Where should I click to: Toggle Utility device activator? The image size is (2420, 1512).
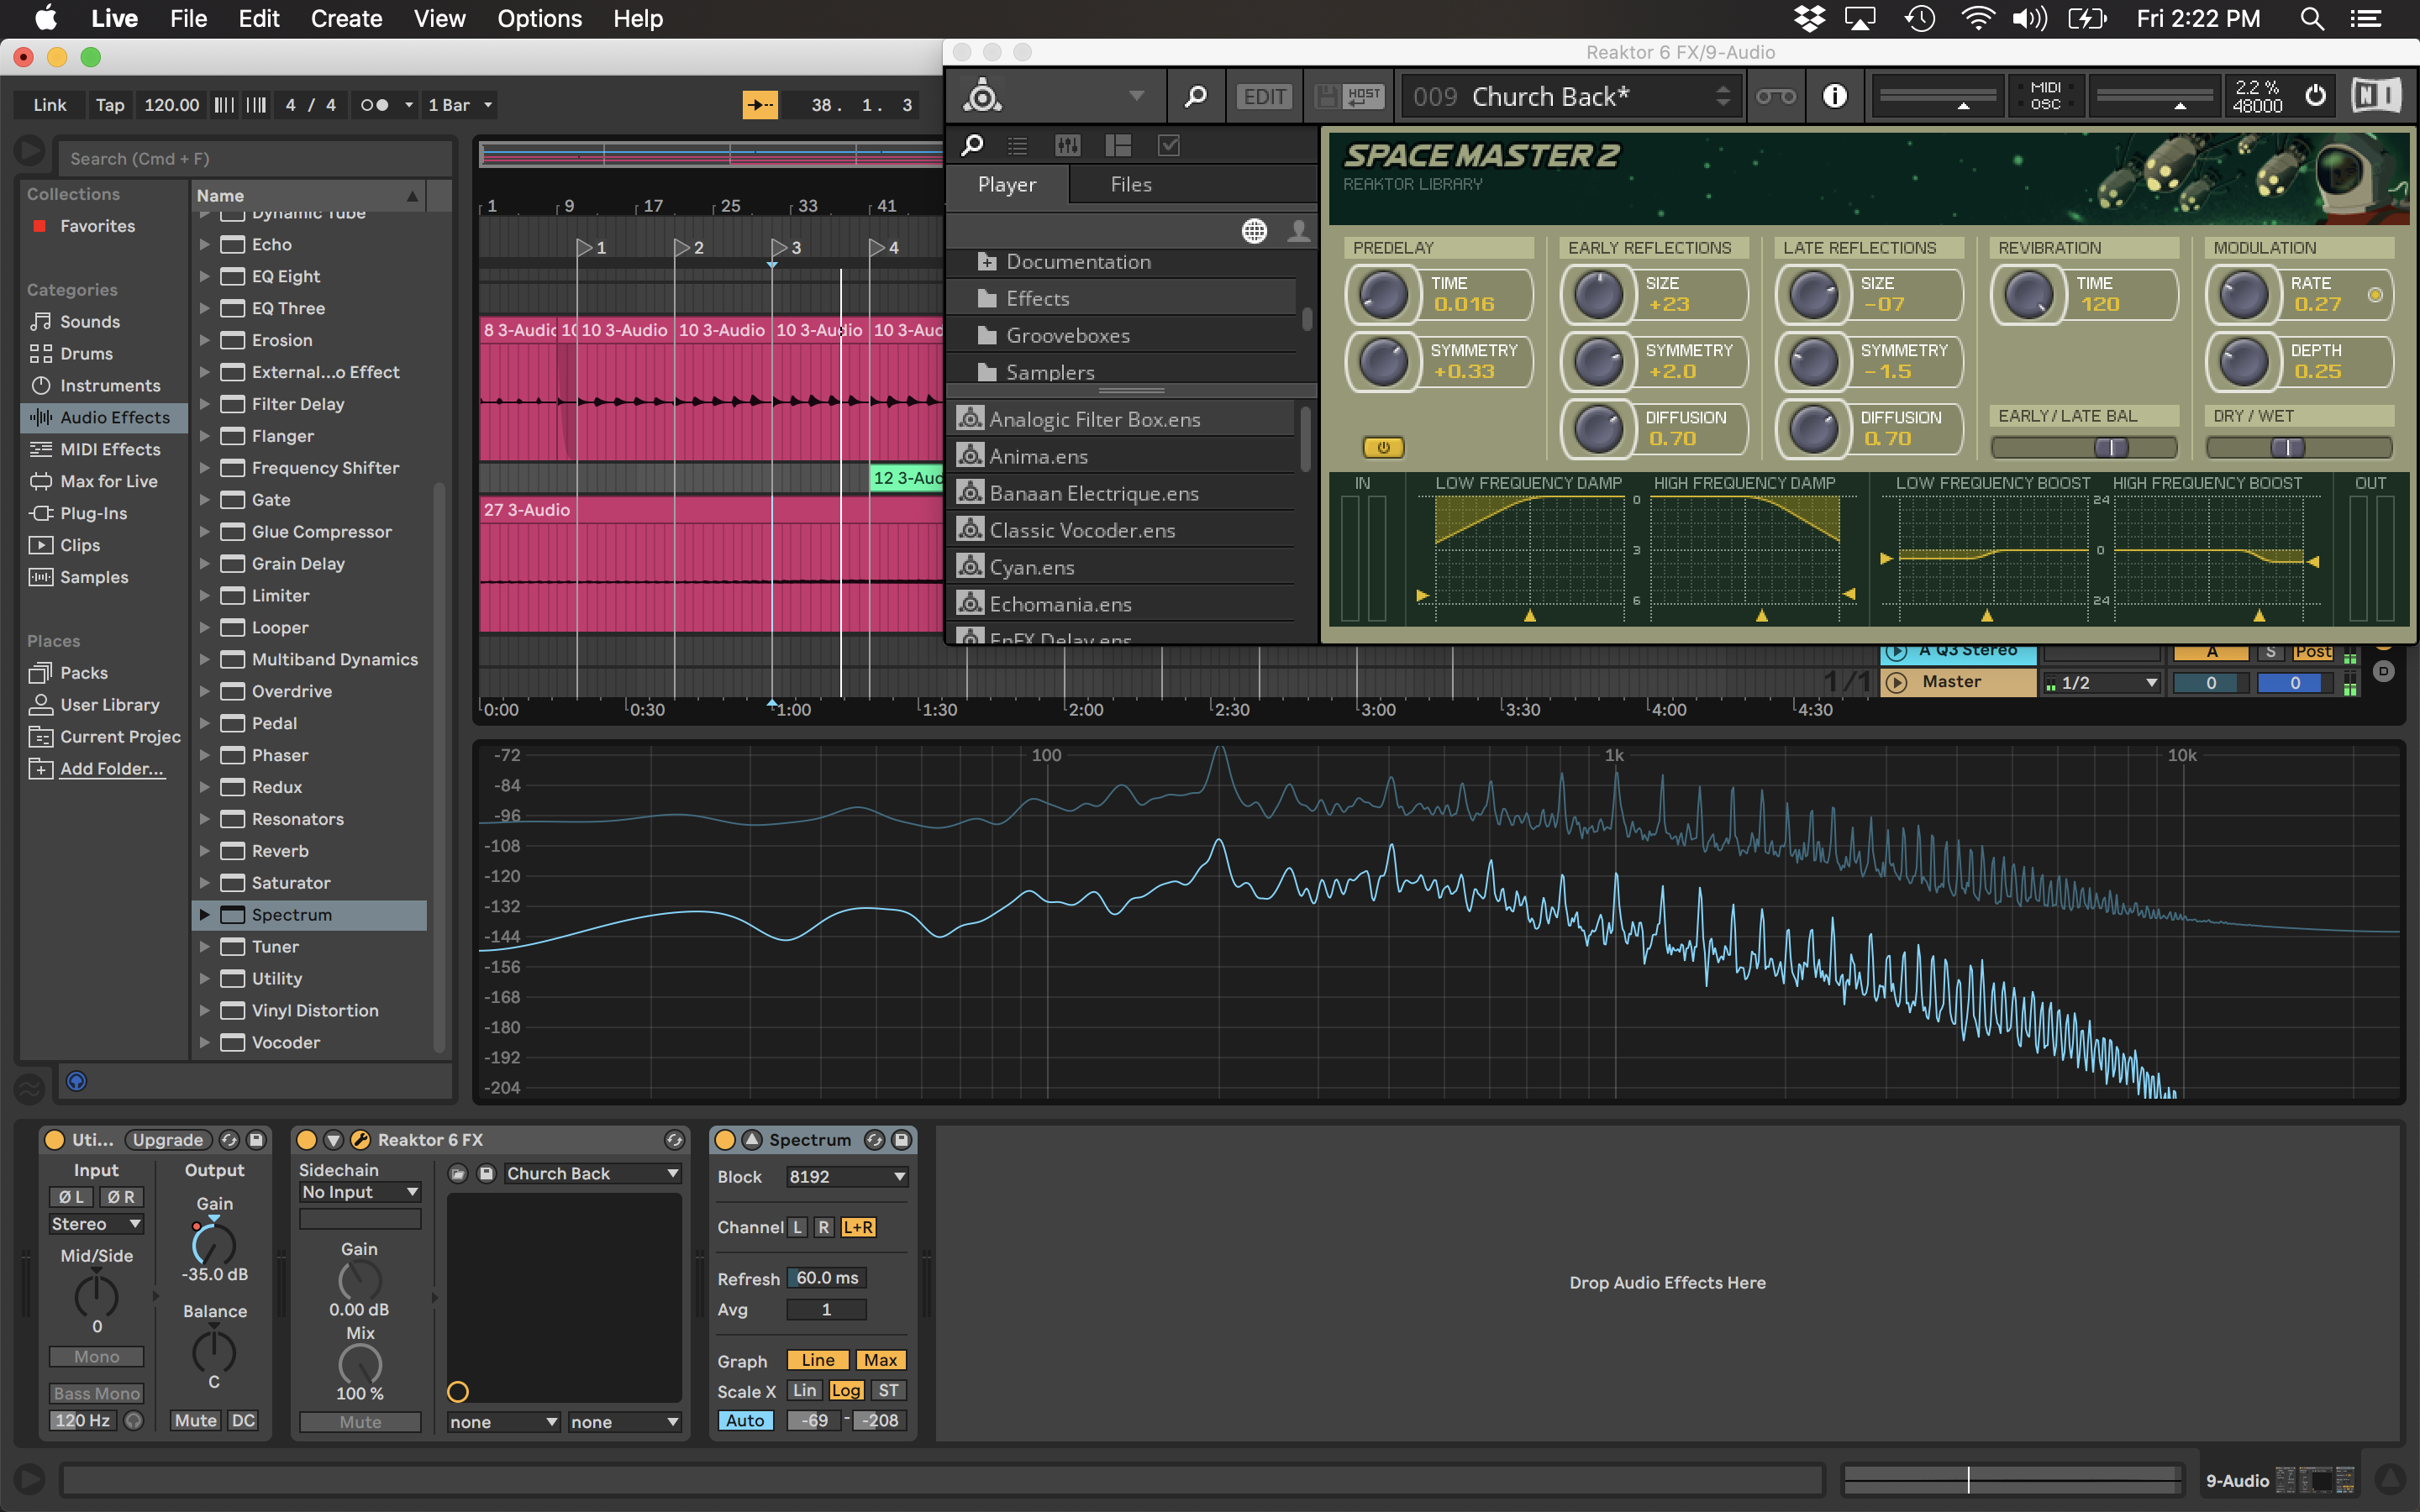[55, 1140]
